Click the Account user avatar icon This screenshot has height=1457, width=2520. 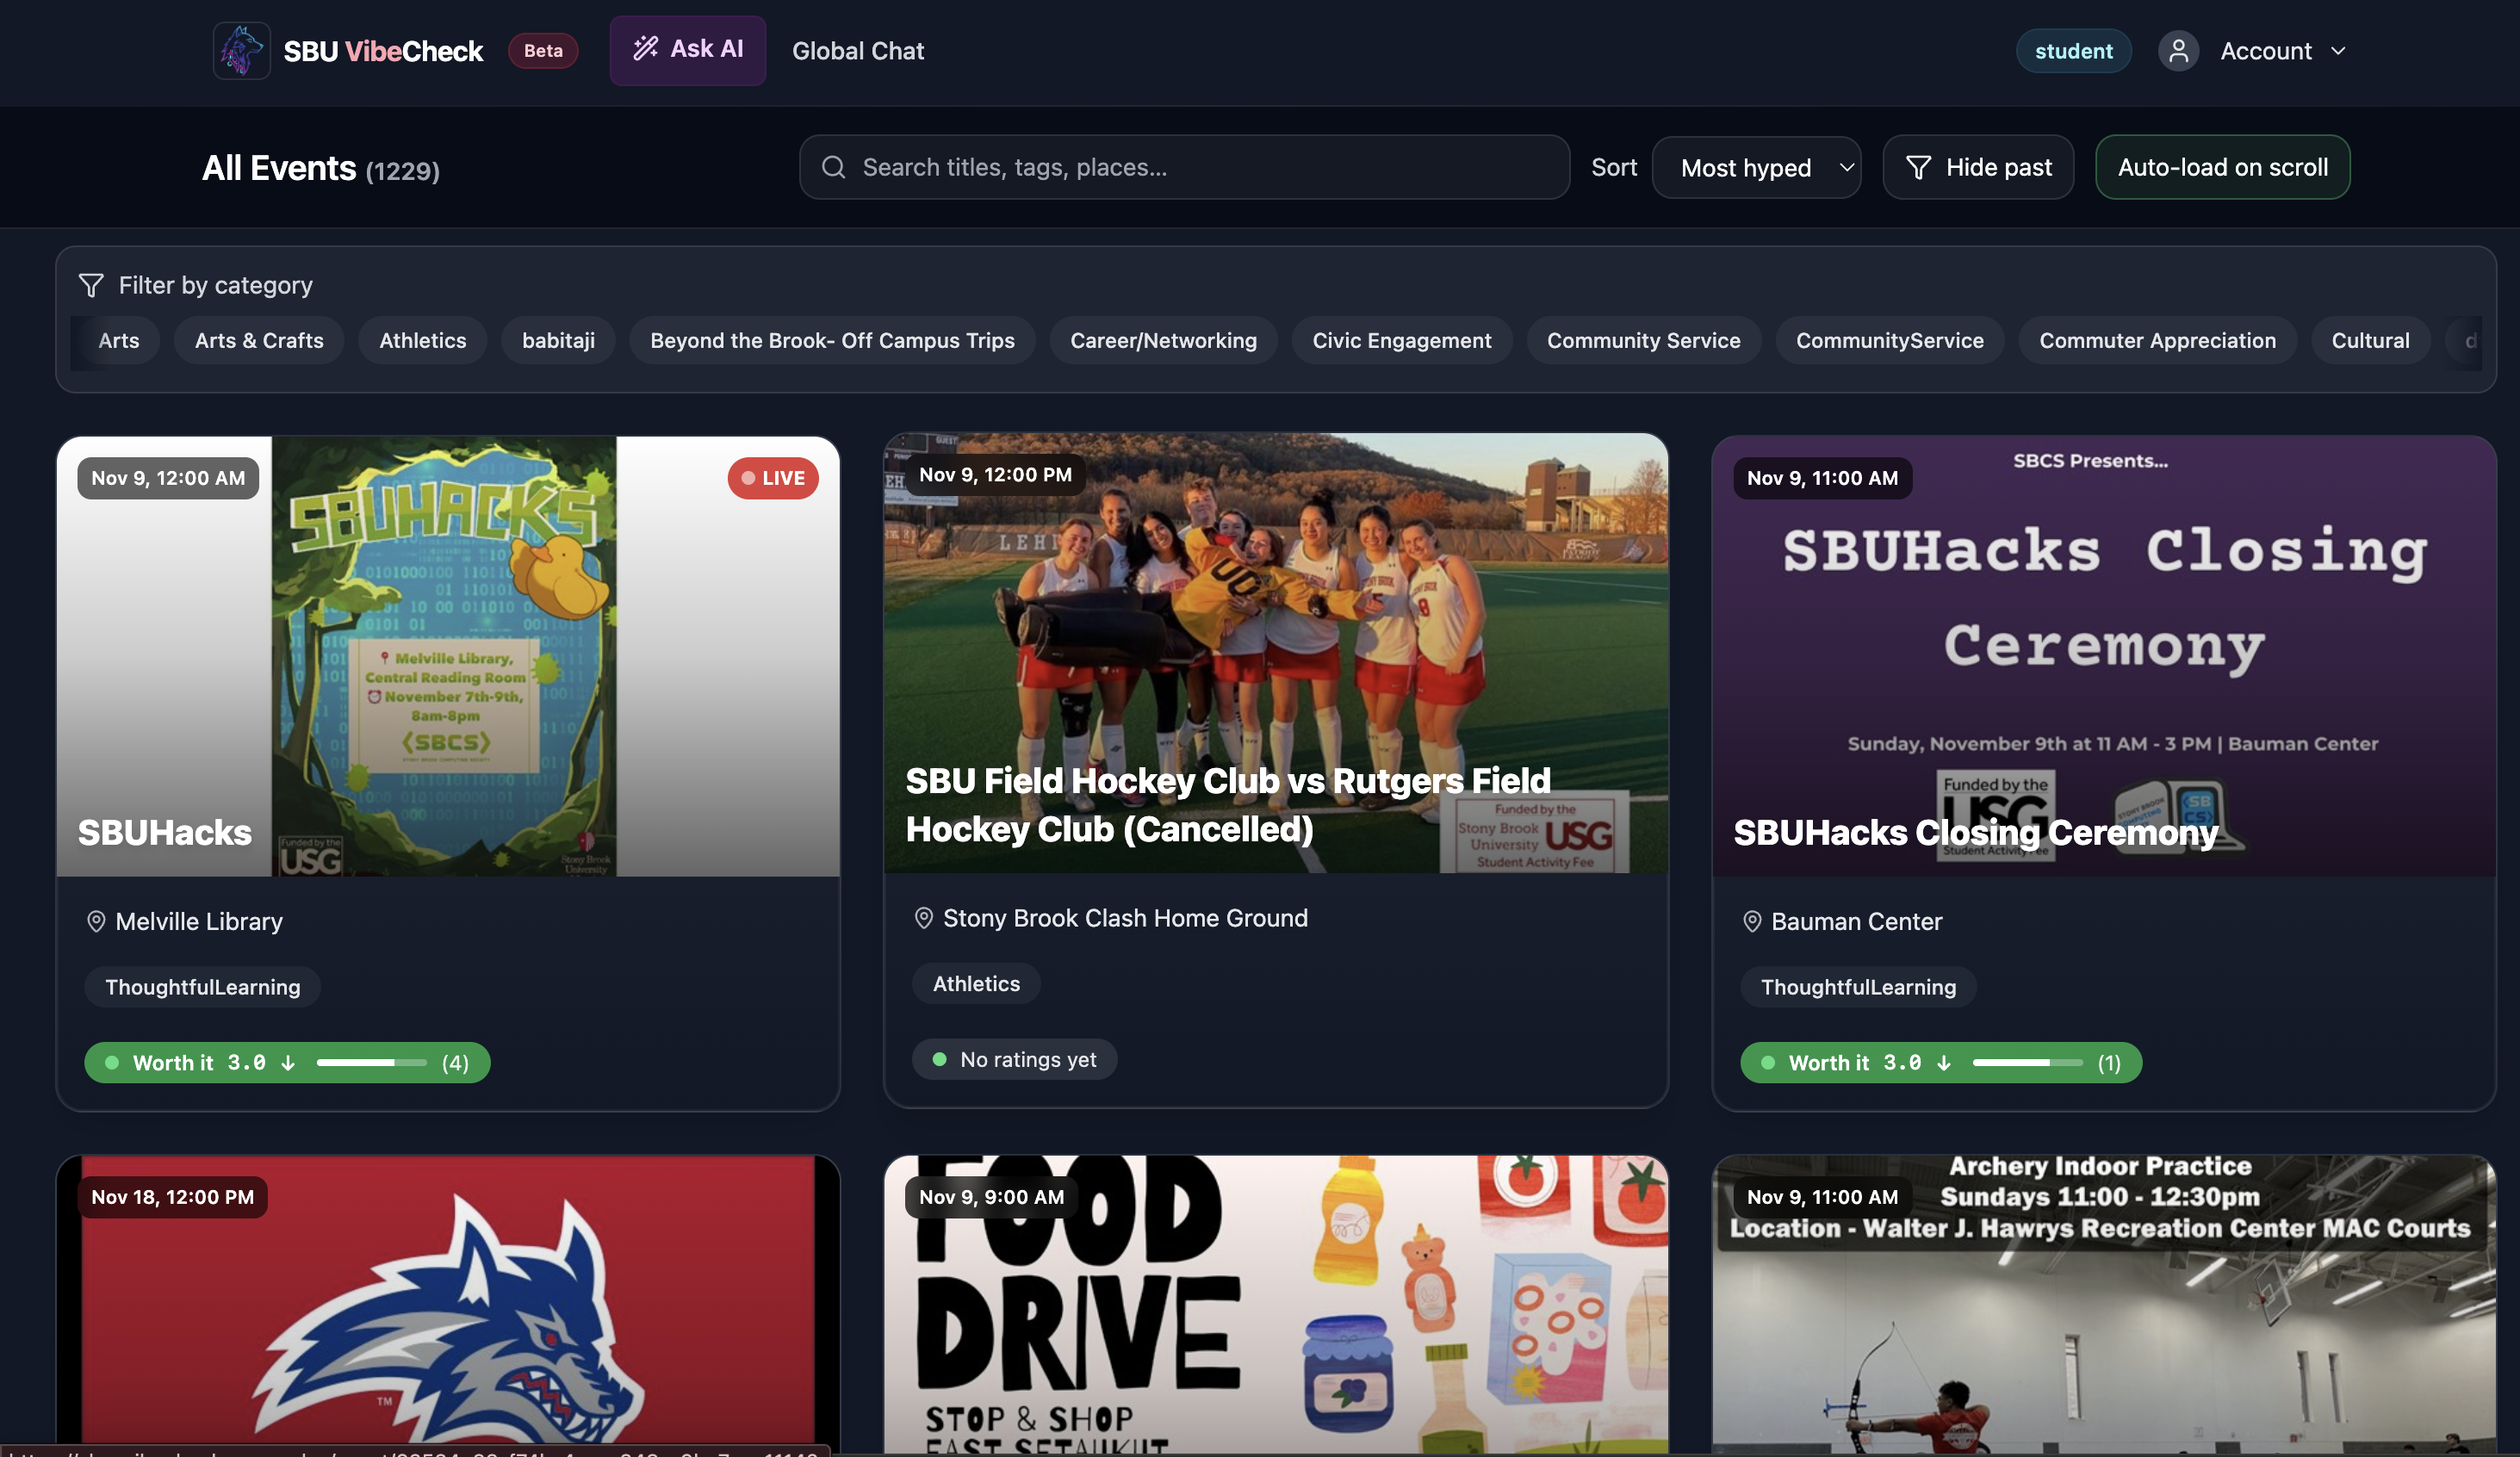click(2177, 51)
